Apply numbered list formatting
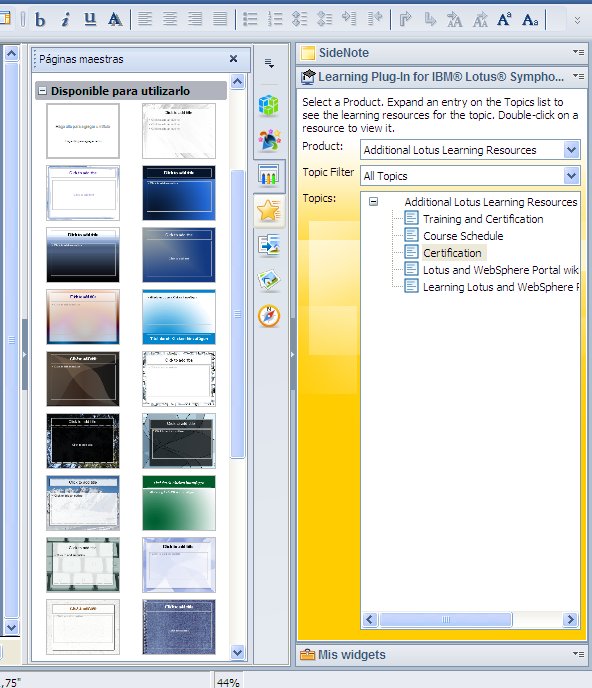Image resolution: width=592 pixels, height=688 pixels. coord(275,19)
